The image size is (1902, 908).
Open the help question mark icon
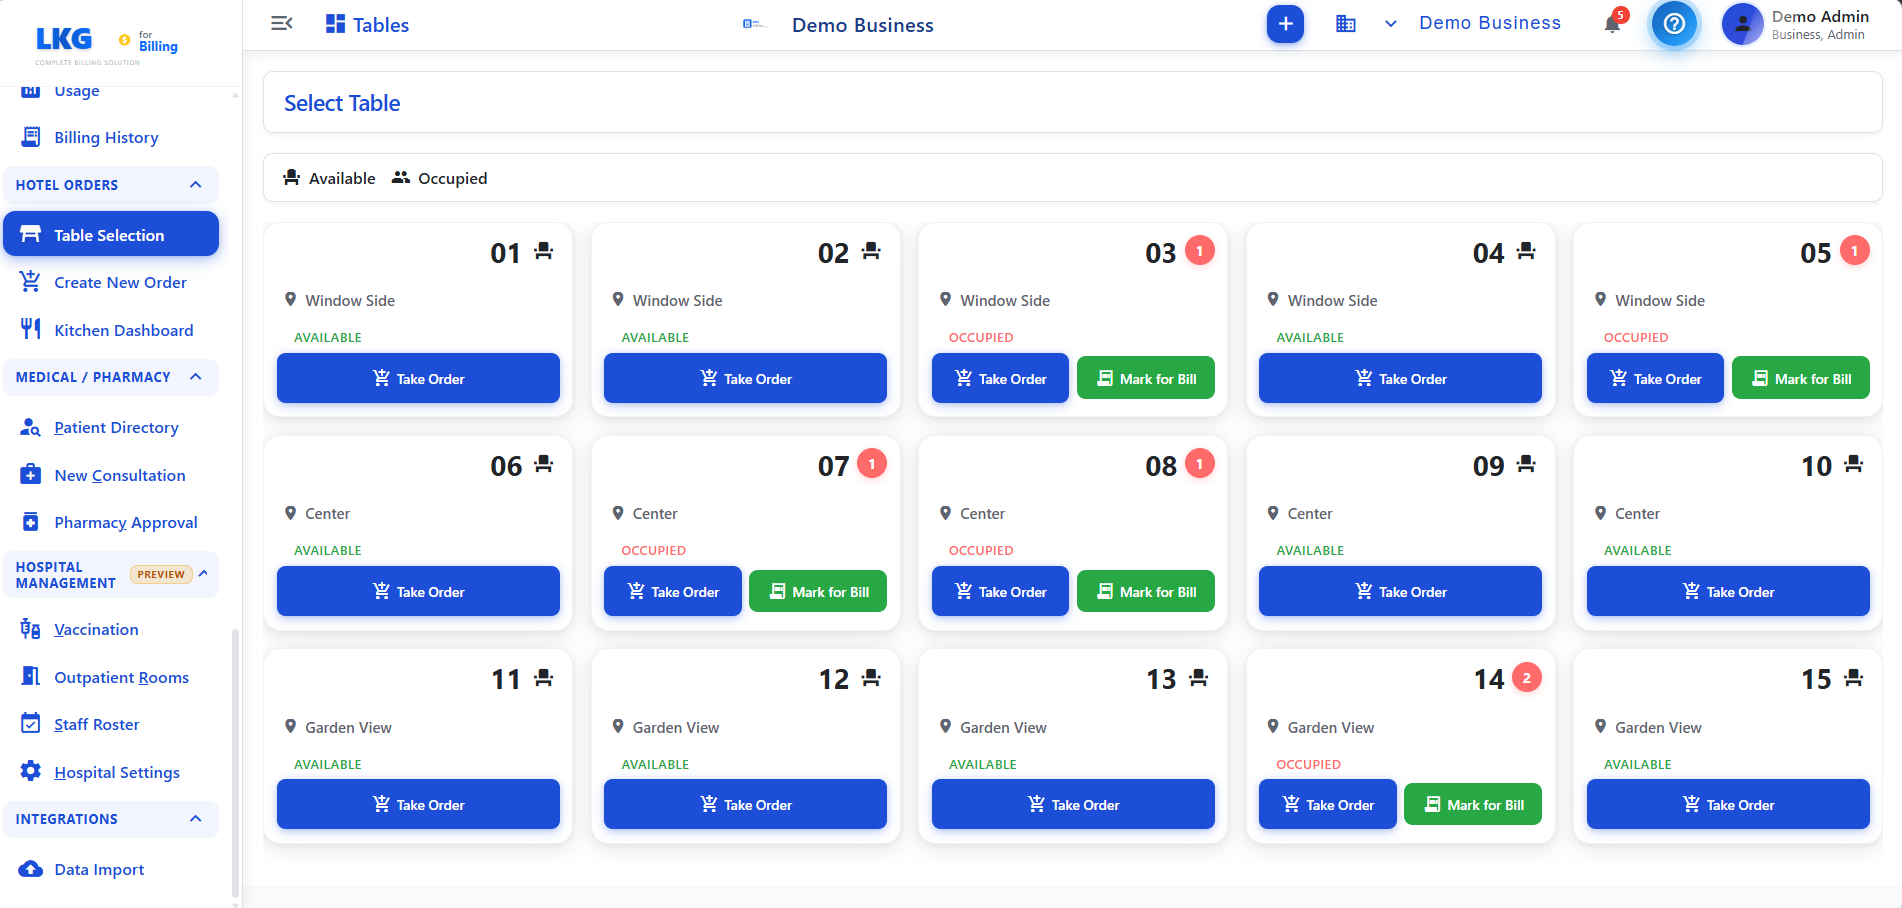pos(1674,24)
